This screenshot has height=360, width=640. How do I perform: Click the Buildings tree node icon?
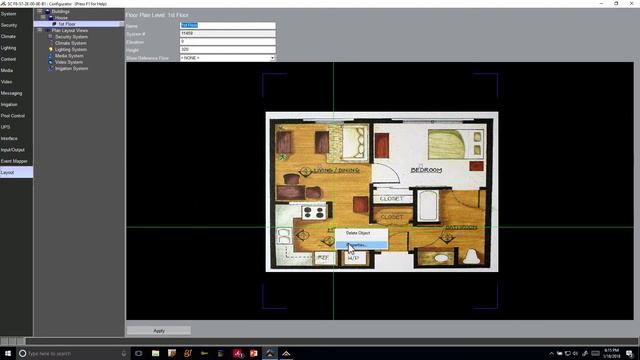coord(47,11)
